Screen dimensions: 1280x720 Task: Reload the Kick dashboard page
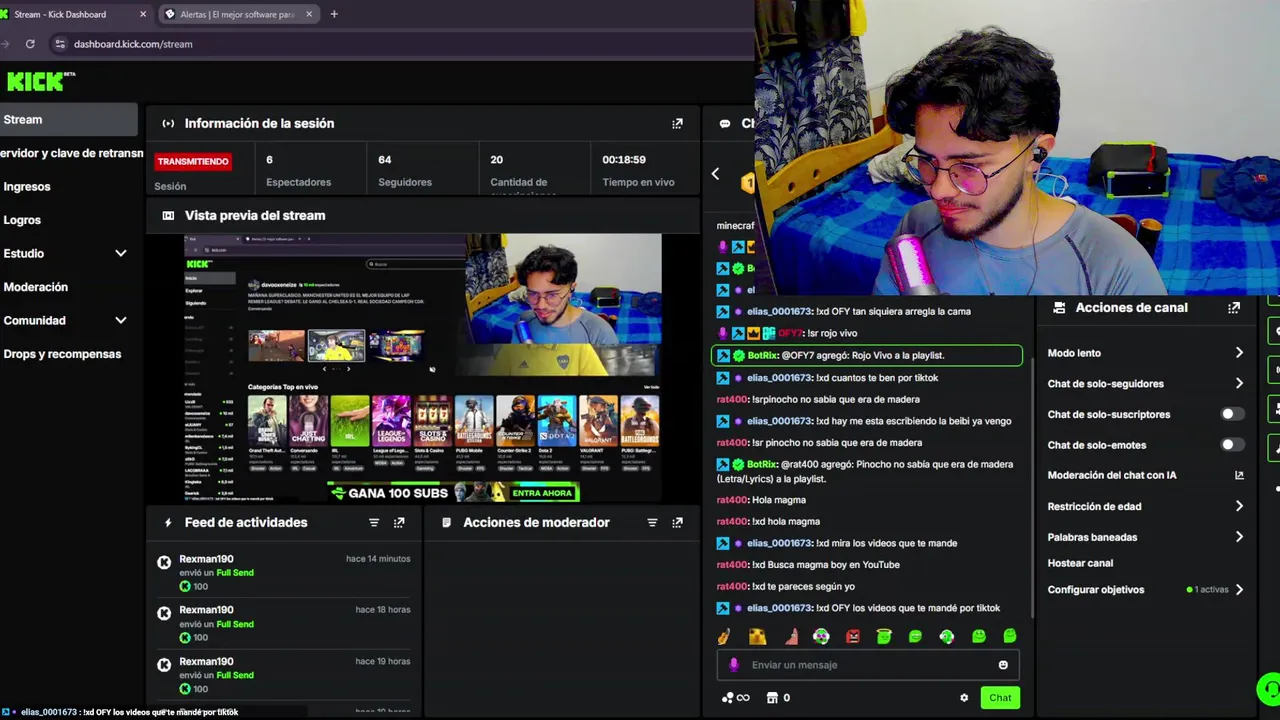(30, 44)
